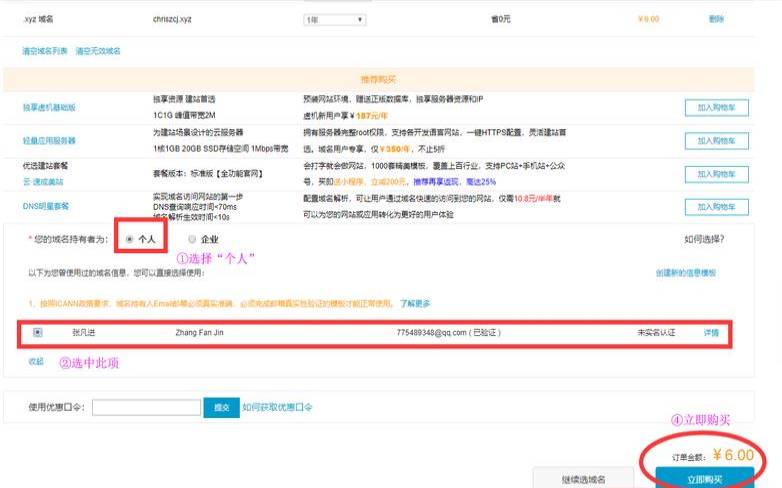
Task: Click the 推荐购买 section header
Action: 378,79
